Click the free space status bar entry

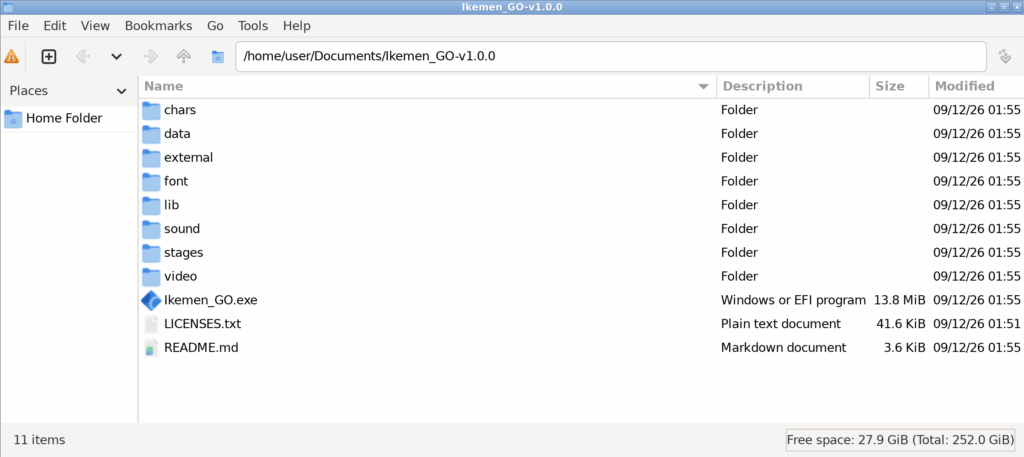point(900,440)
